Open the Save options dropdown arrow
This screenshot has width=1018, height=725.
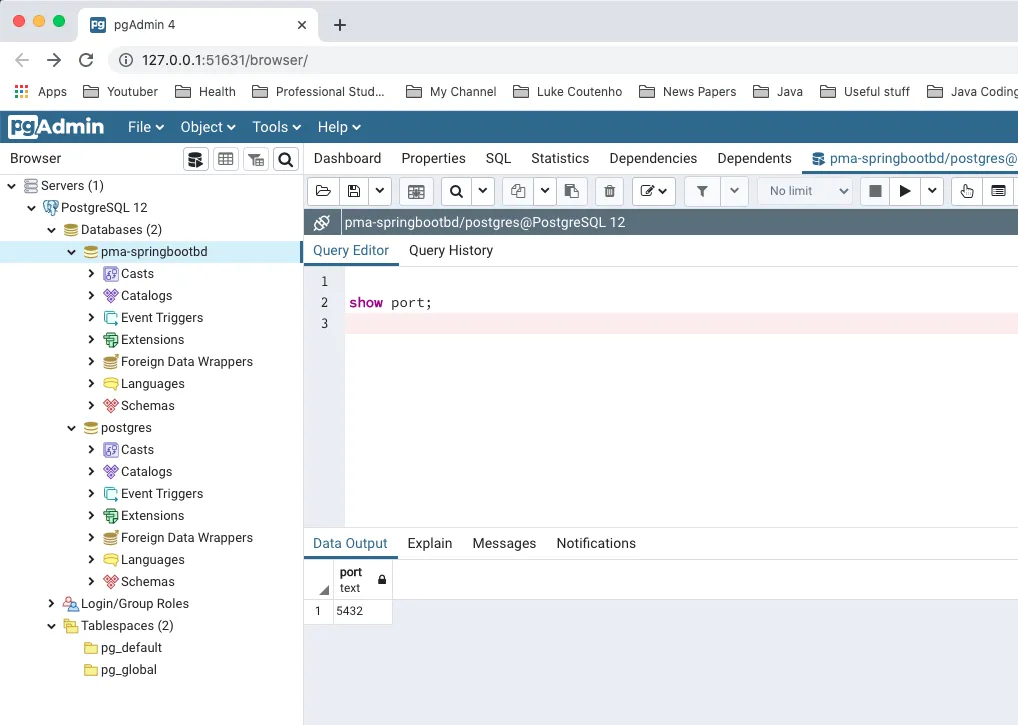click(380, 191)
